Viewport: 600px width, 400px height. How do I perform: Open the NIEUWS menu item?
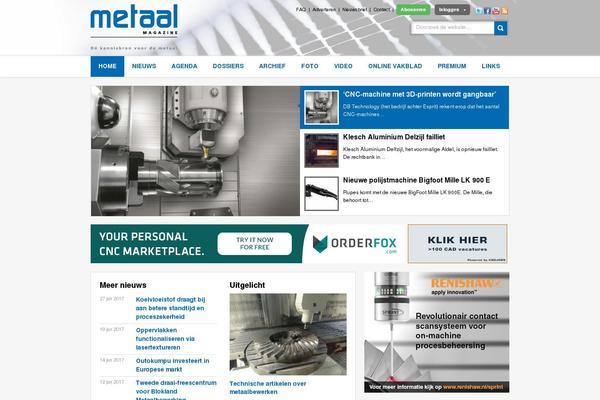point(144,66)
